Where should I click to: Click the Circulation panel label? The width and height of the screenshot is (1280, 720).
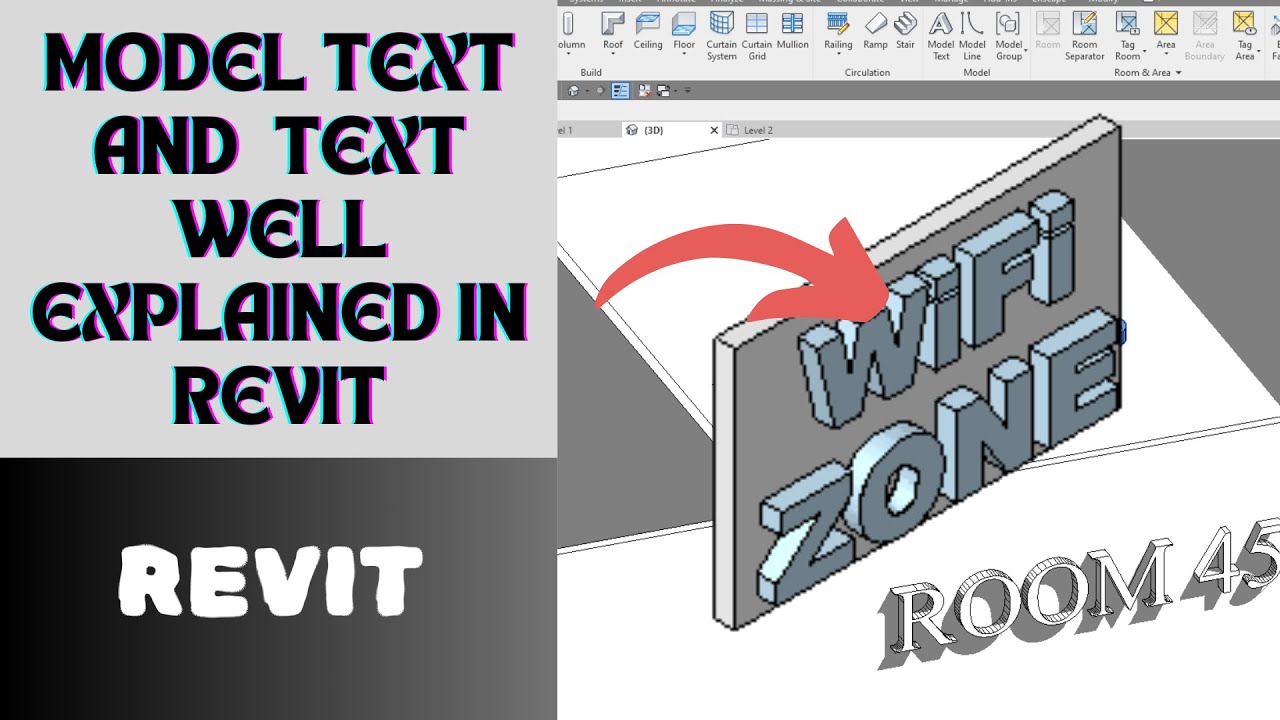(x=867, y=73)
